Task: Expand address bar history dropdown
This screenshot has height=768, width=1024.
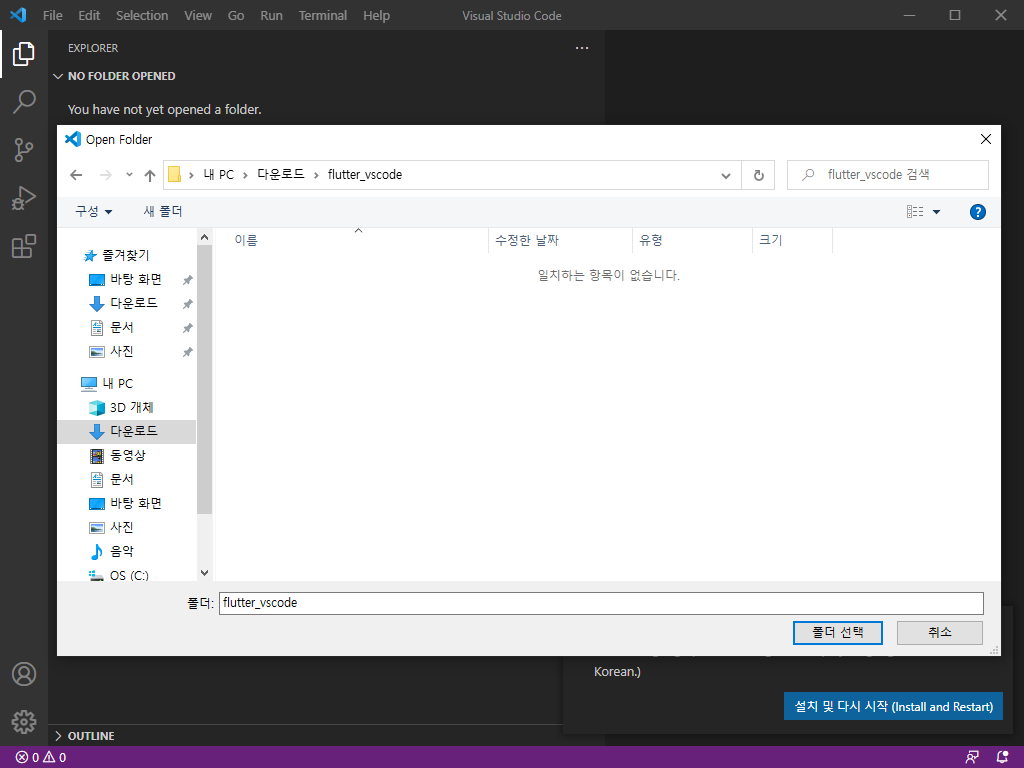Action: (x=726, y=175)
